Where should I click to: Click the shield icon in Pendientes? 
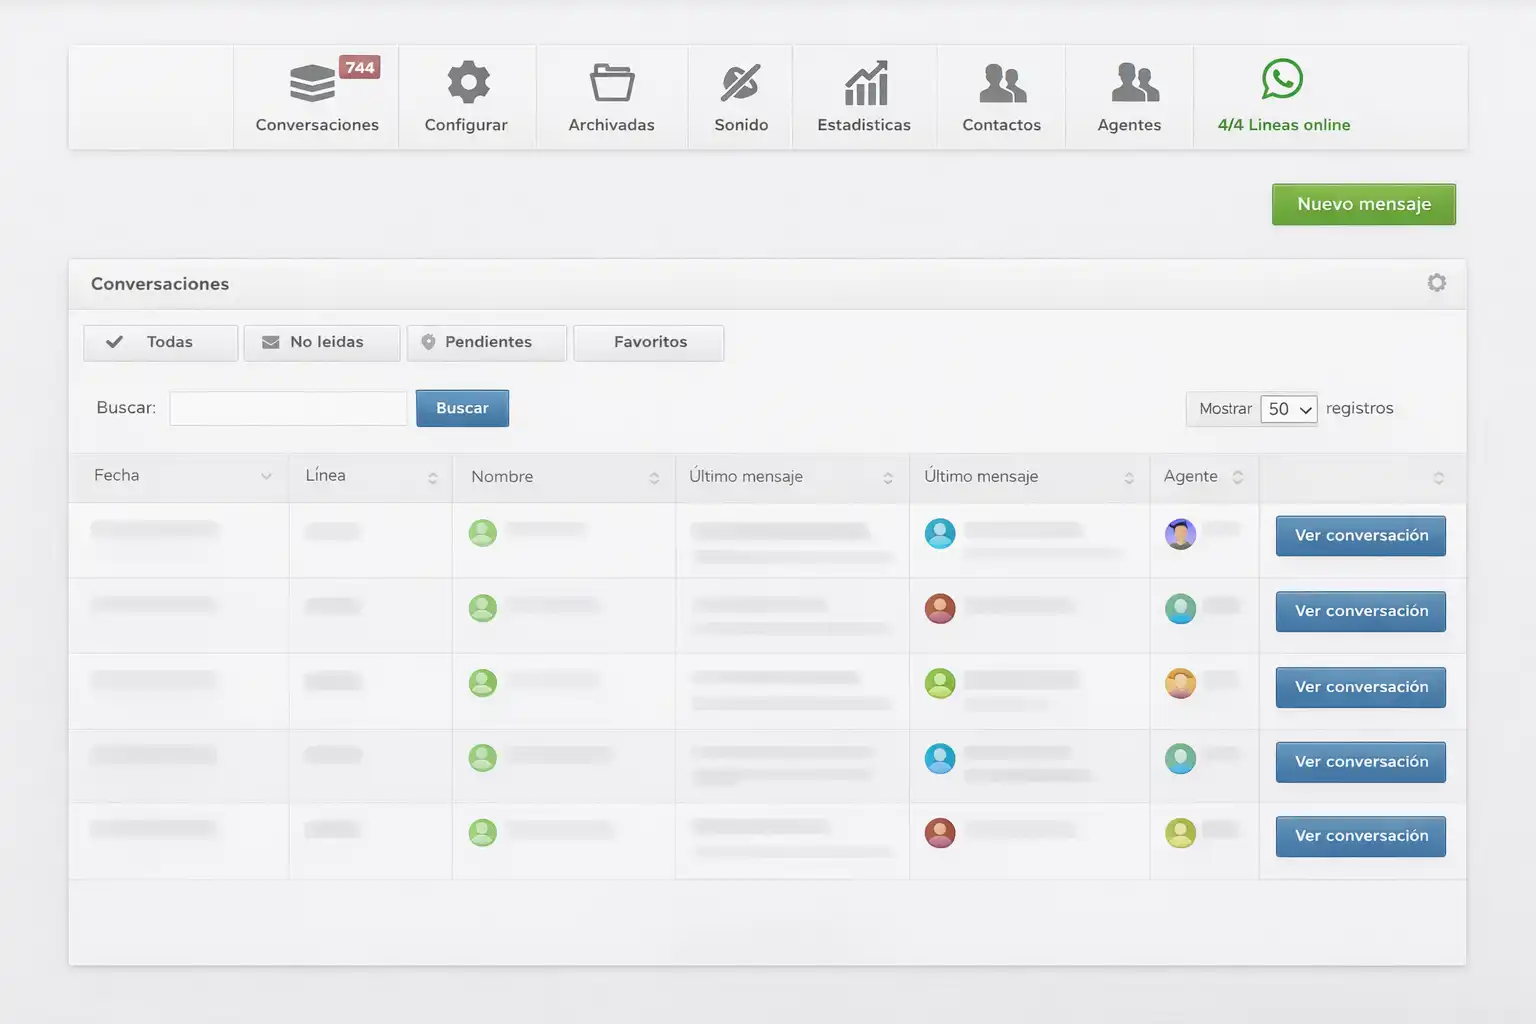click(x=428, y=342)
